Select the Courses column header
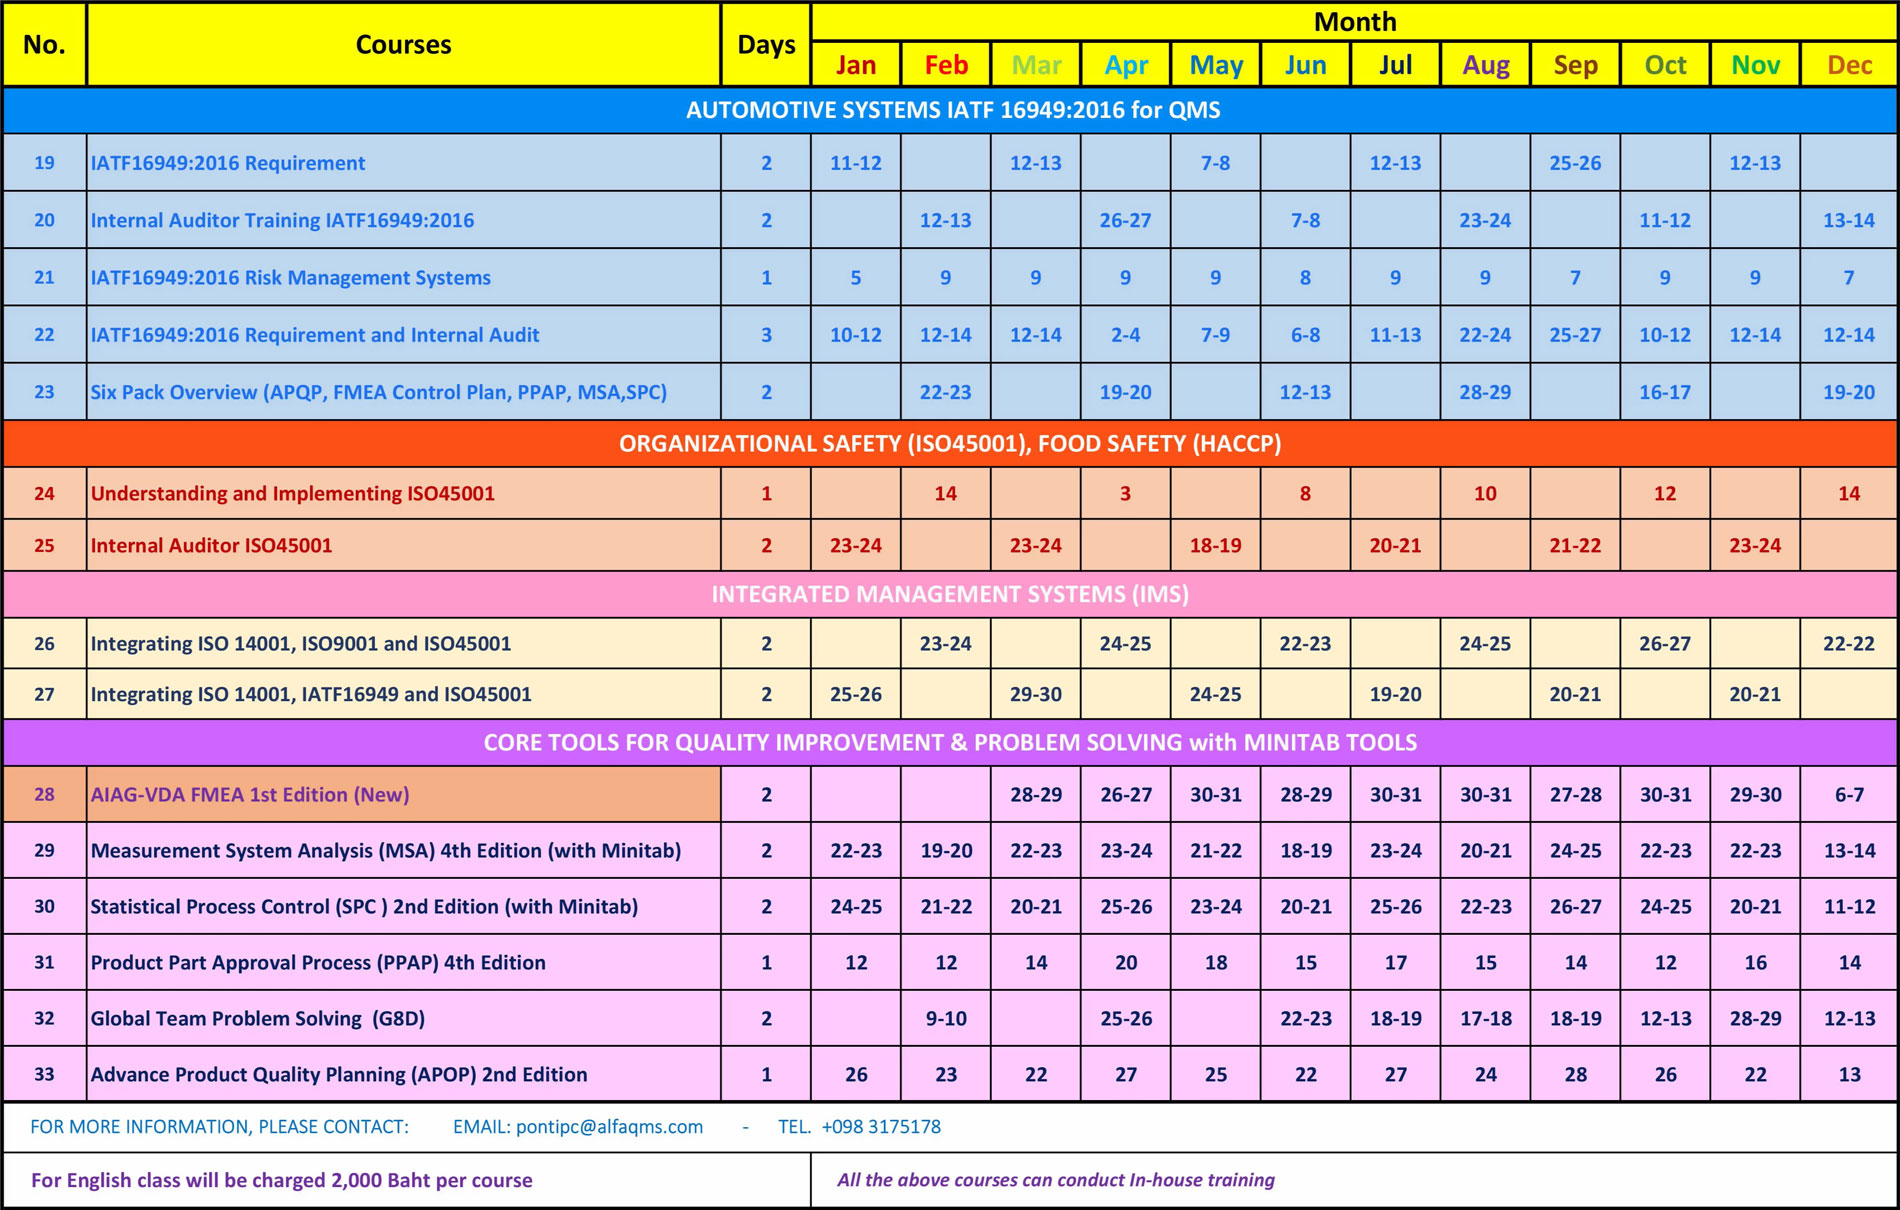This screenshot has width=1900, height=1210. [403, 45]
